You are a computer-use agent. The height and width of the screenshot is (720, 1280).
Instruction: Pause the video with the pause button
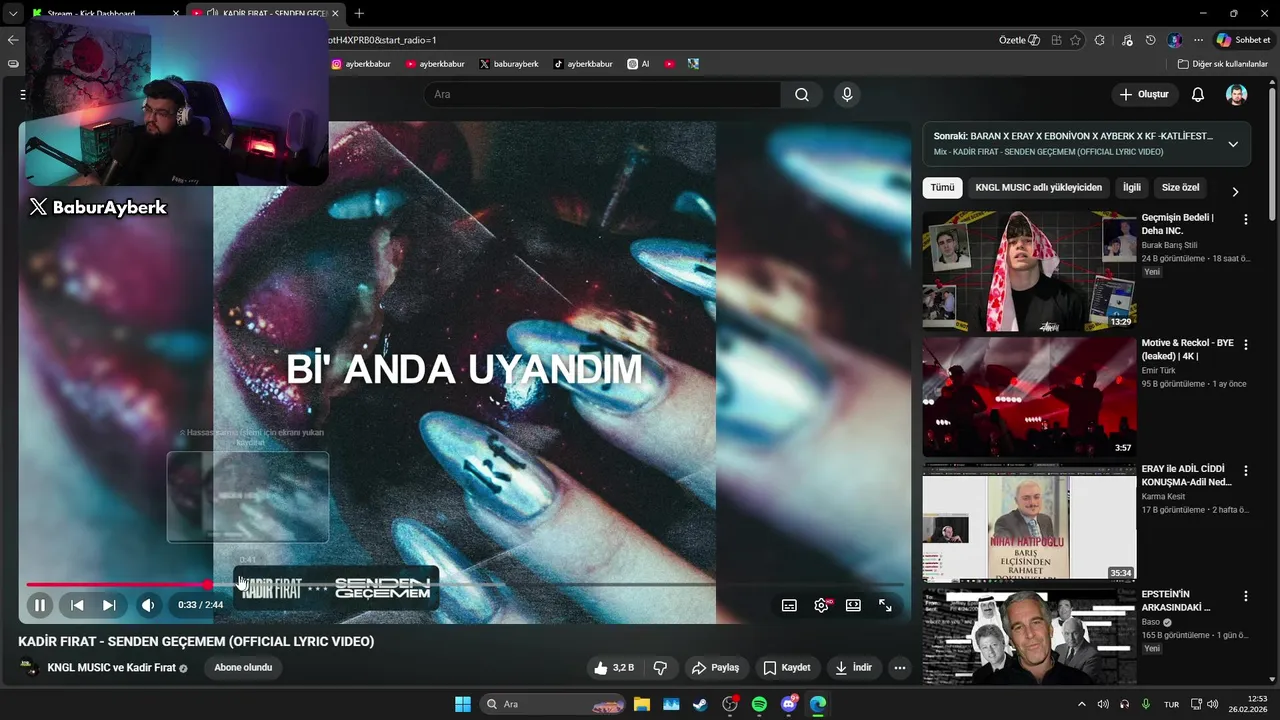coord(40,605)
